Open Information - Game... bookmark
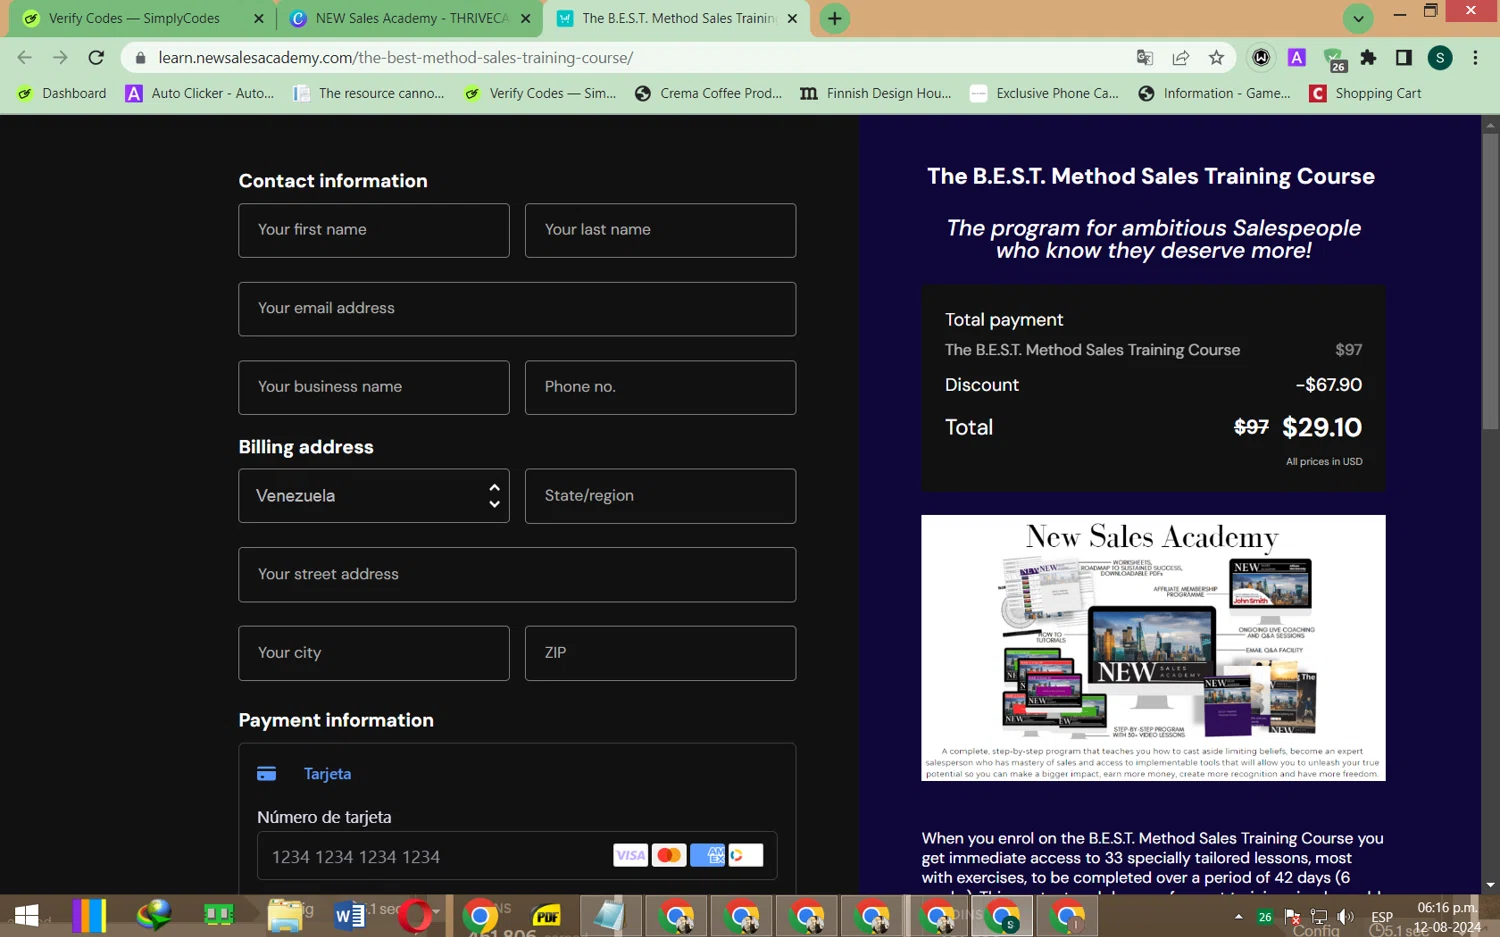 [1215, 93]
